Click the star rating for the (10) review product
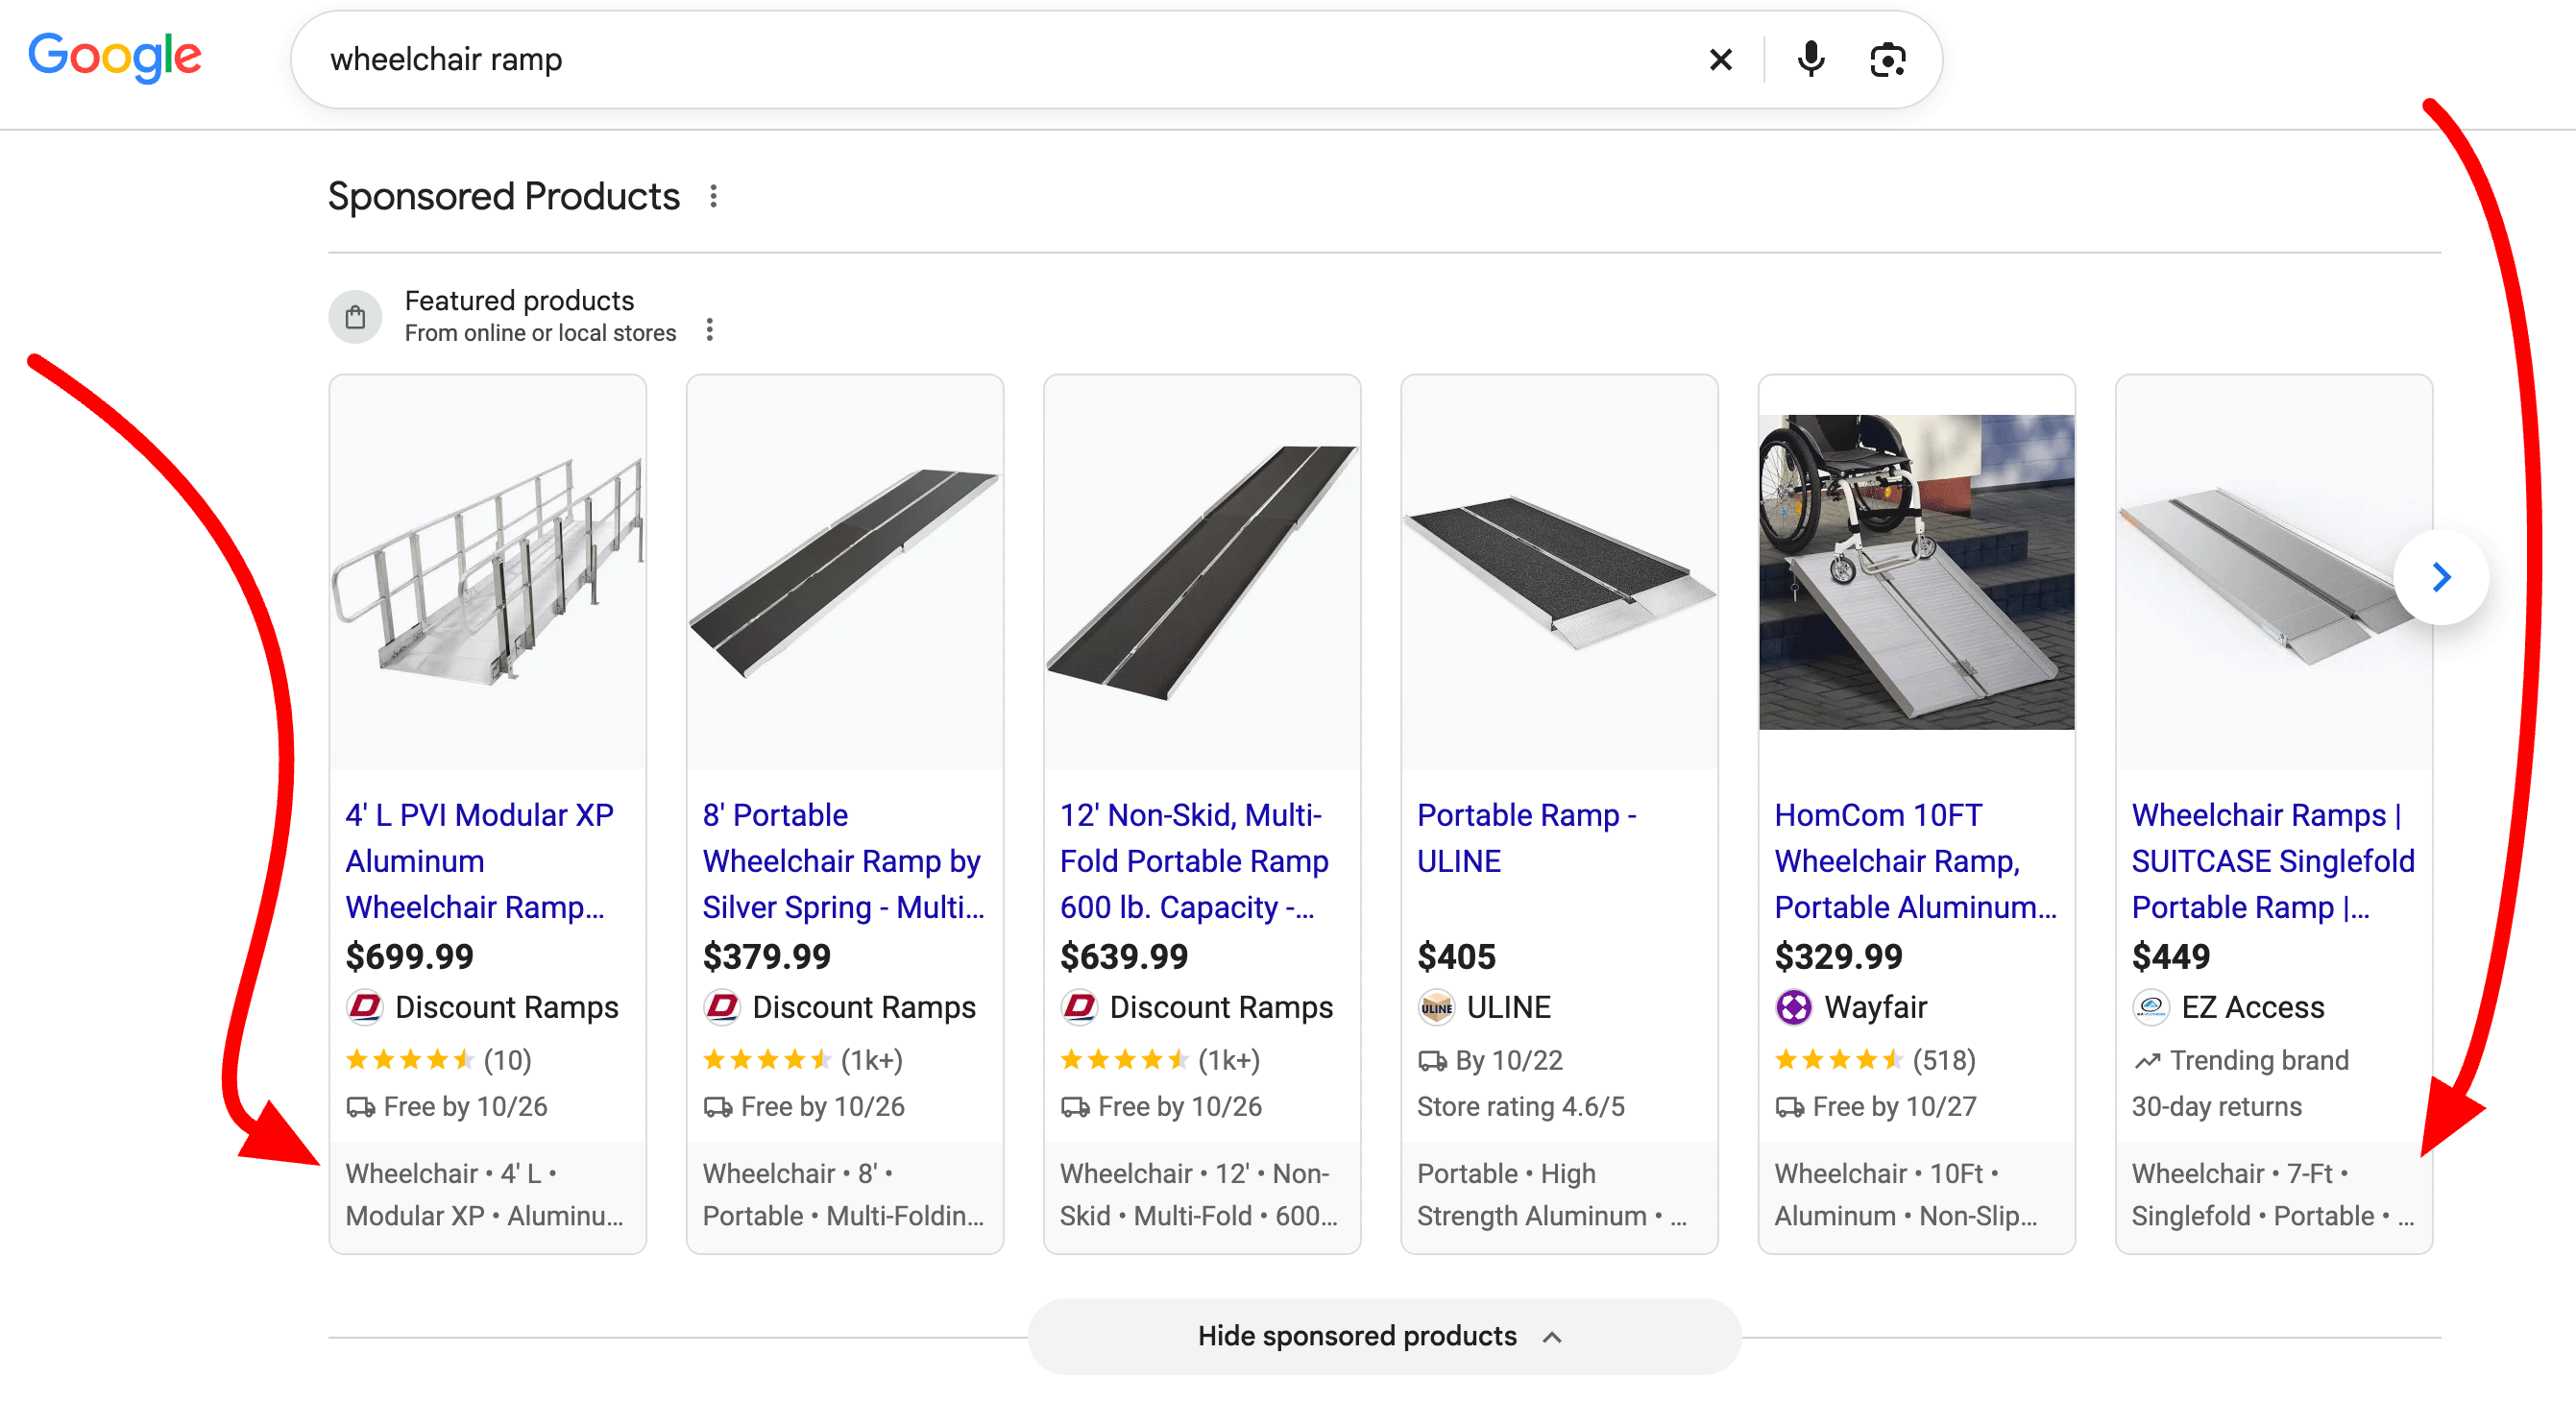The height and width of the screenshot is (1402, 2576). tap(410, 1060)
